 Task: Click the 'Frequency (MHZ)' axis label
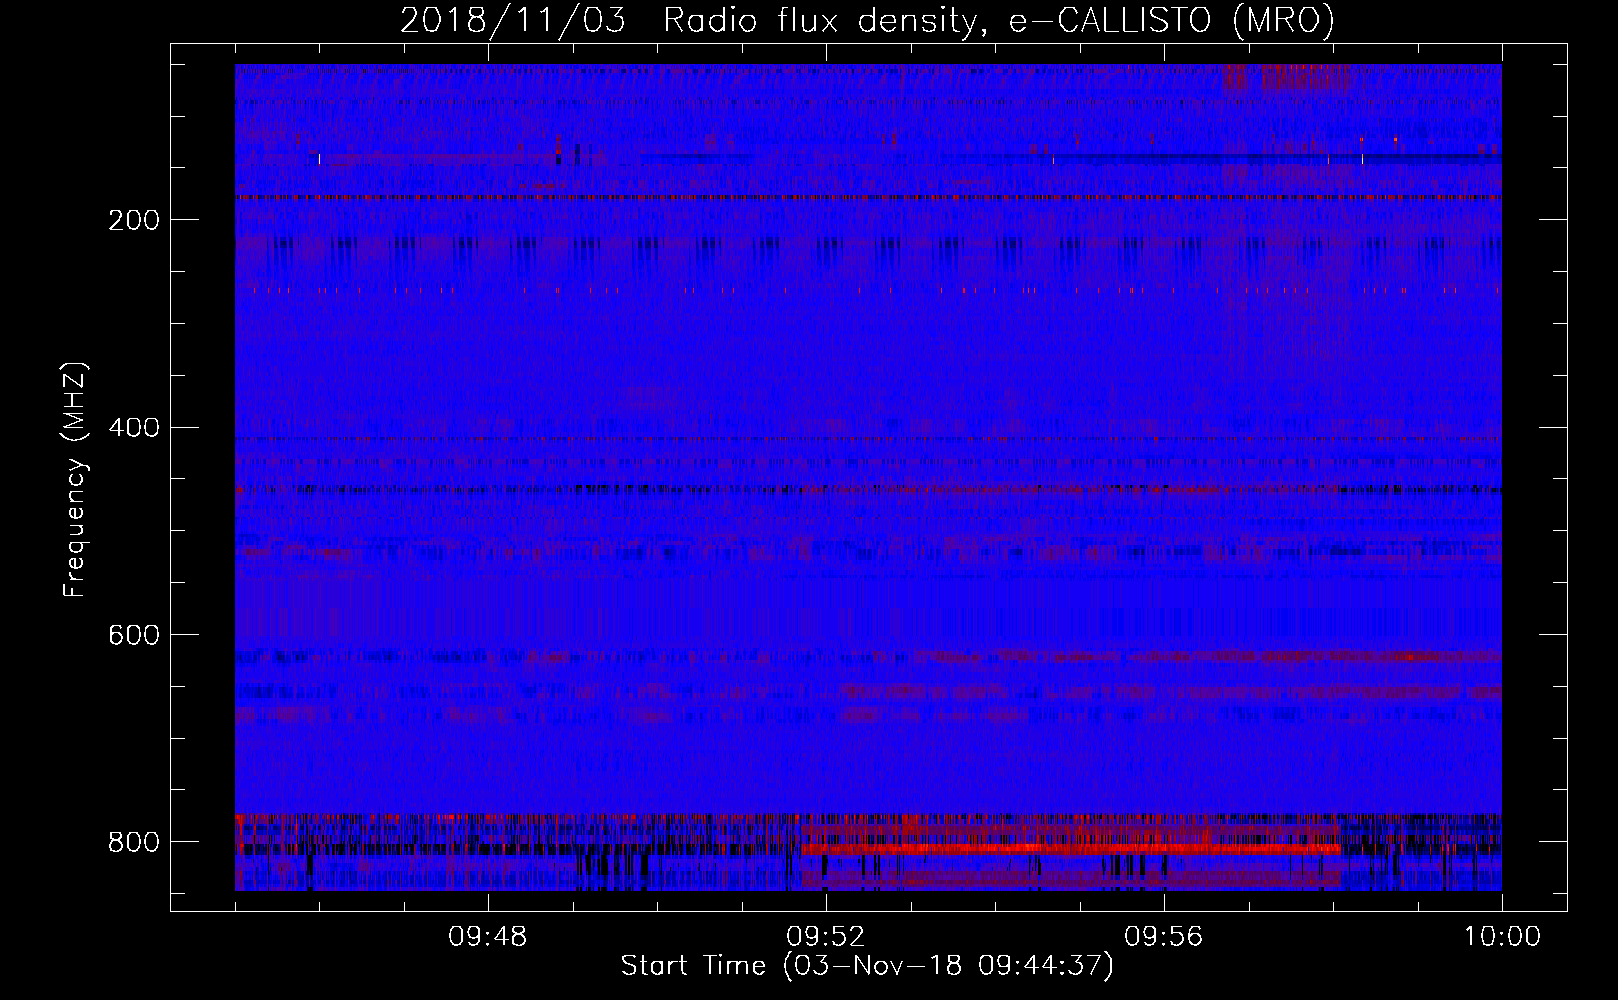[x=74, y=480]
